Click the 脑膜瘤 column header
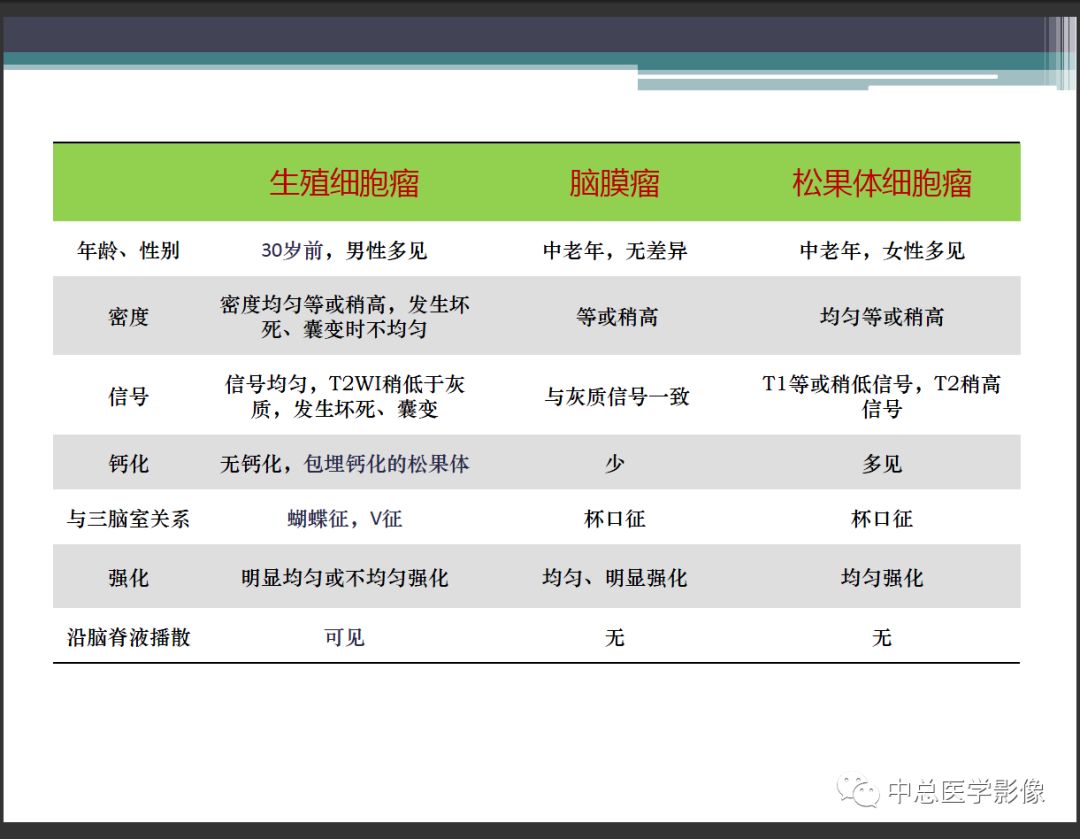Screen dimensions: 1080x839 click(x=614, y=183)
